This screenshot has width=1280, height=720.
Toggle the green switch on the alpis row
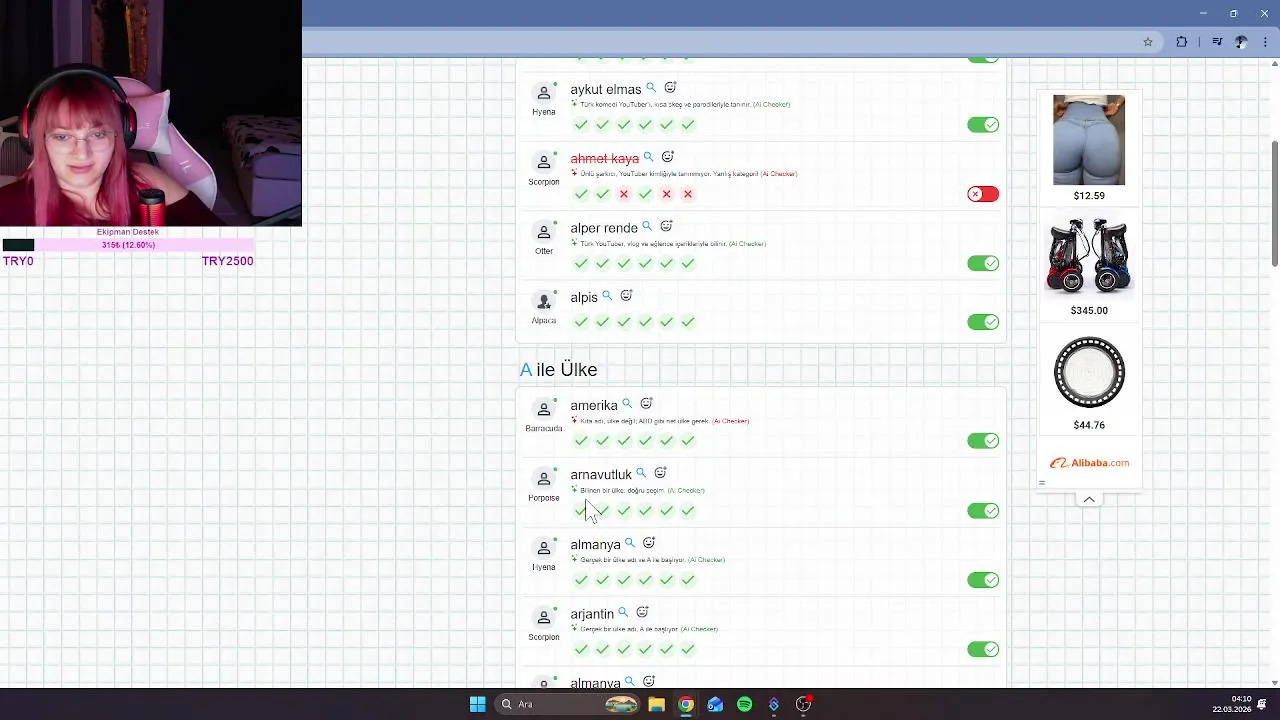983,322
